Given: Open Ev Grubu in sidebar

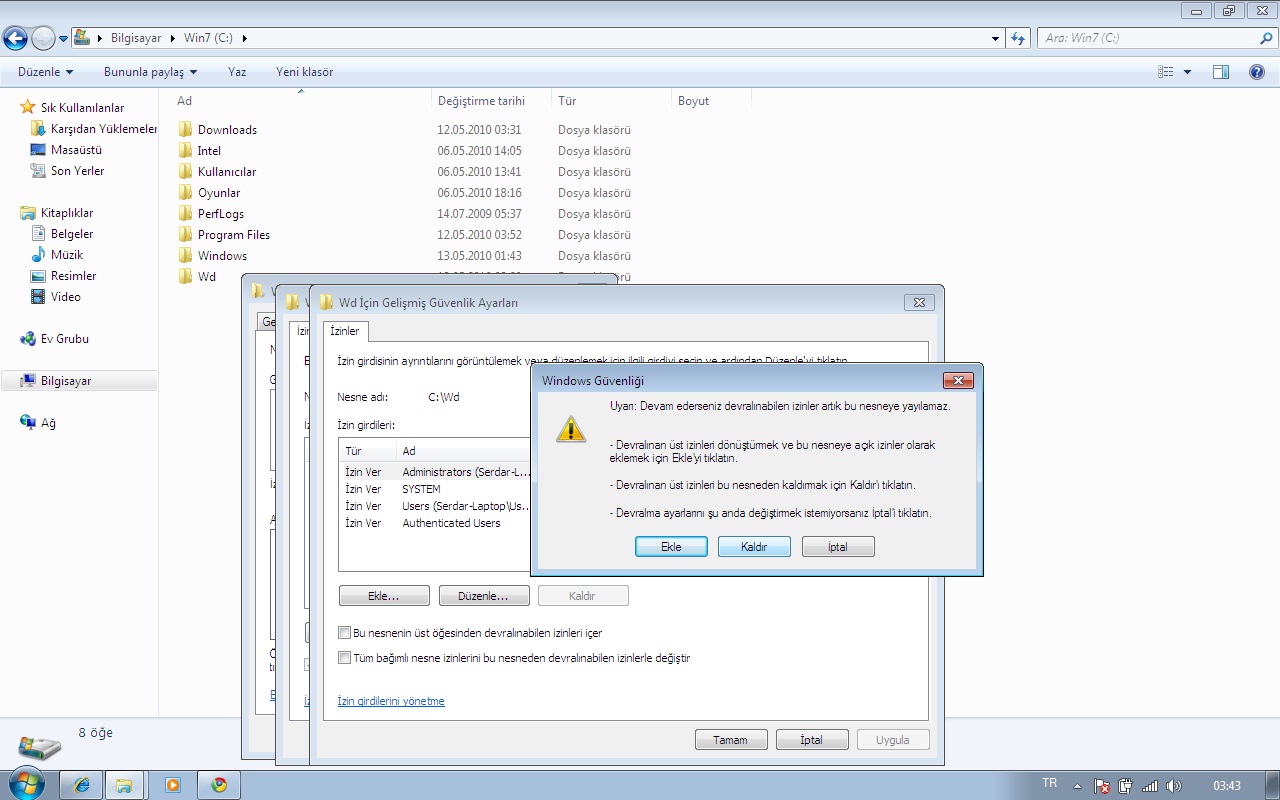Looking at the screenshot, I should coord(64,339).
